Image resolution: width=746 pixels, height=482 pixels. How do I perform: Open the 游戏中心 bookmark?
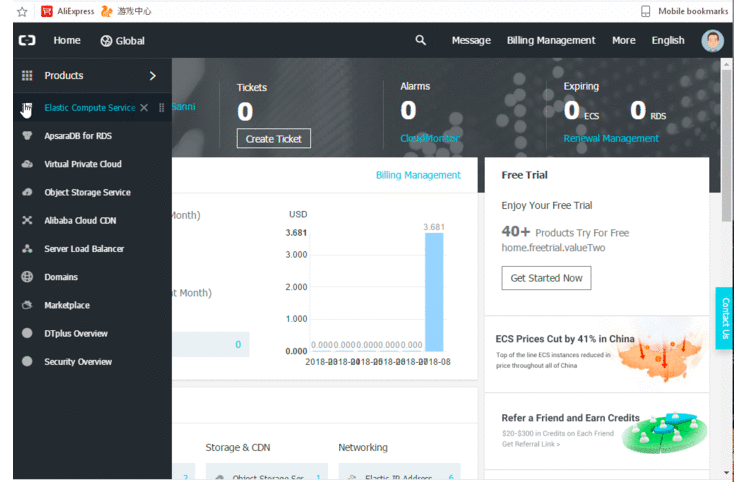(126, 11)
